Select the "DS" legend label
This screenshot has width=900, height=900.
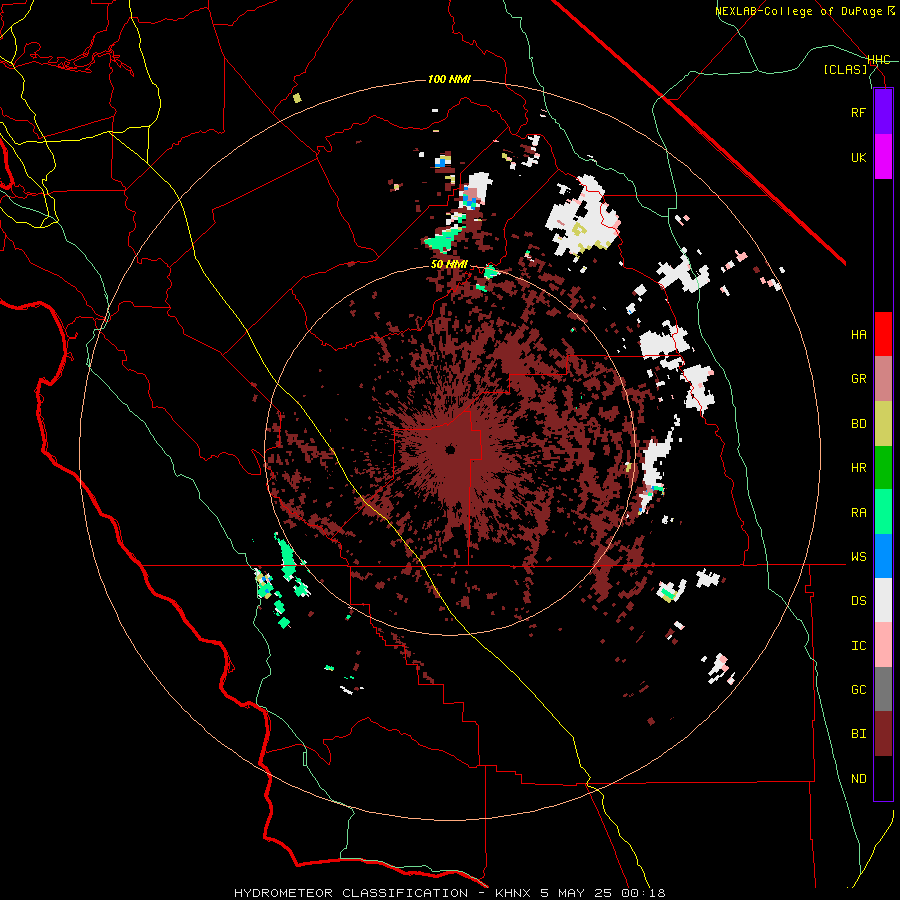[858, 601]
